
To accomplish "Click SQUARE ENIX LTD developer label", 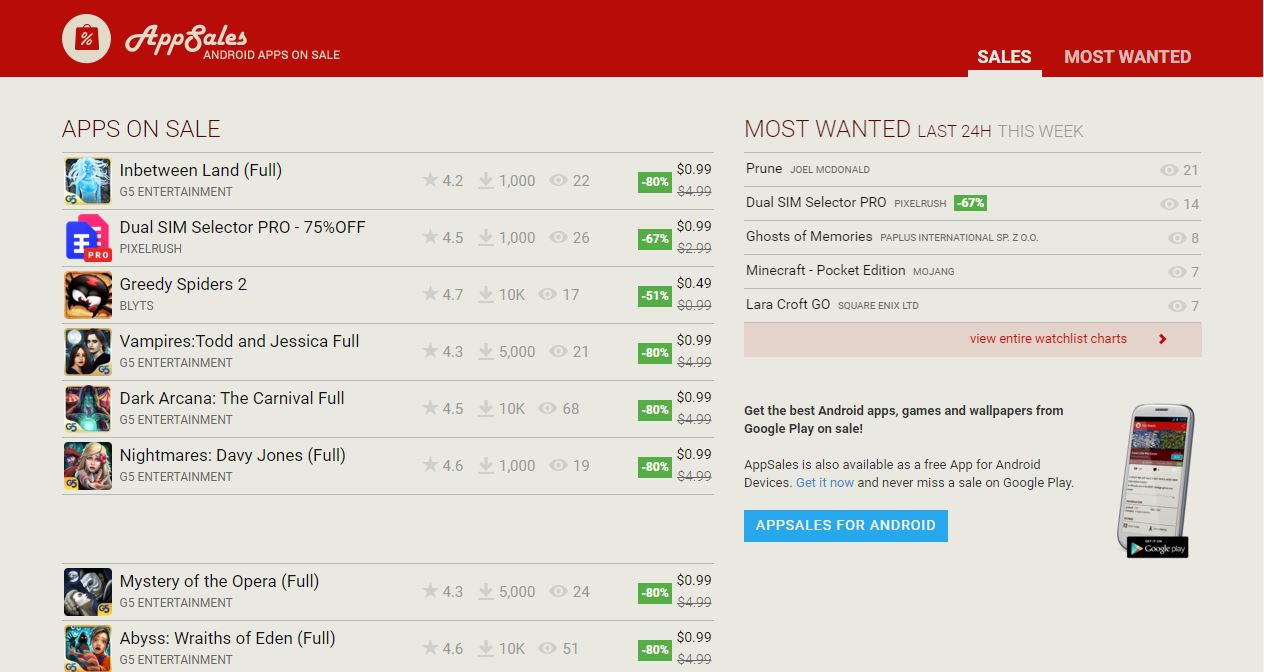I will [x=878, y=305].
